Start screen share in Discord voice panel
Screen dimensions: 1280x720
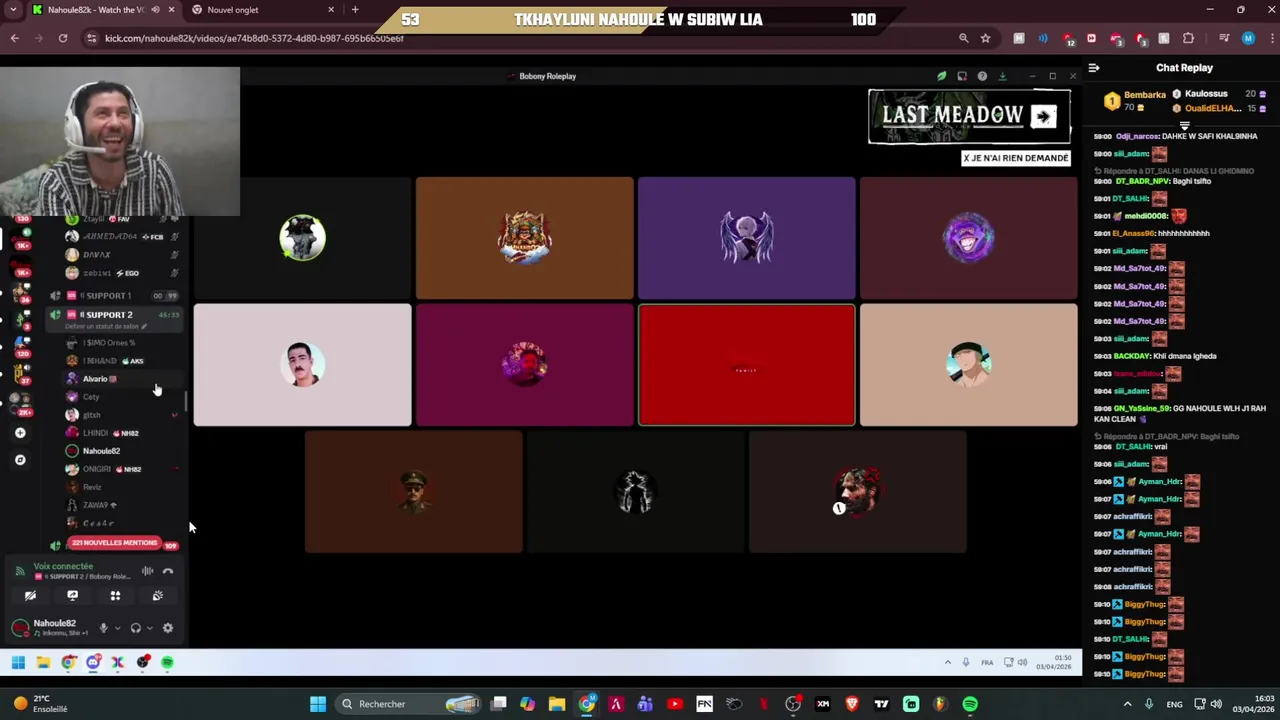pos(72,595)
